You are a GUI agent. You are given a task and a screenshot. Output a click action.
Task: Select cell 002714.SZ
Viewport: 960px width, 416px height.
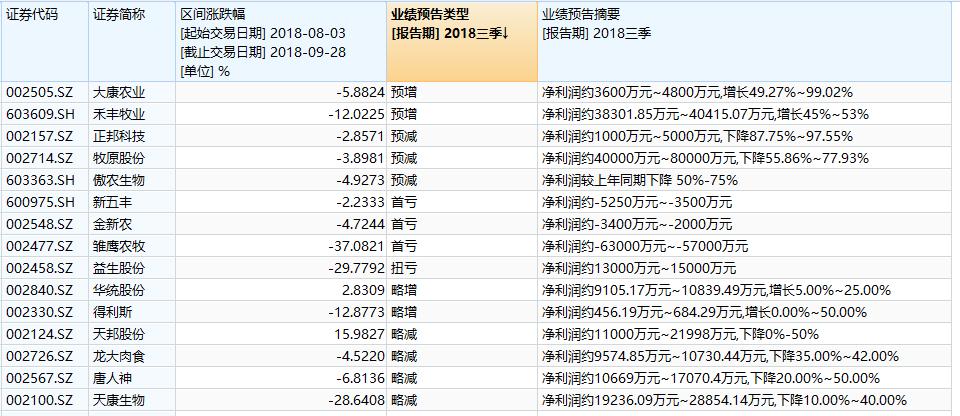pyautogui.click(x=45, y=159)
